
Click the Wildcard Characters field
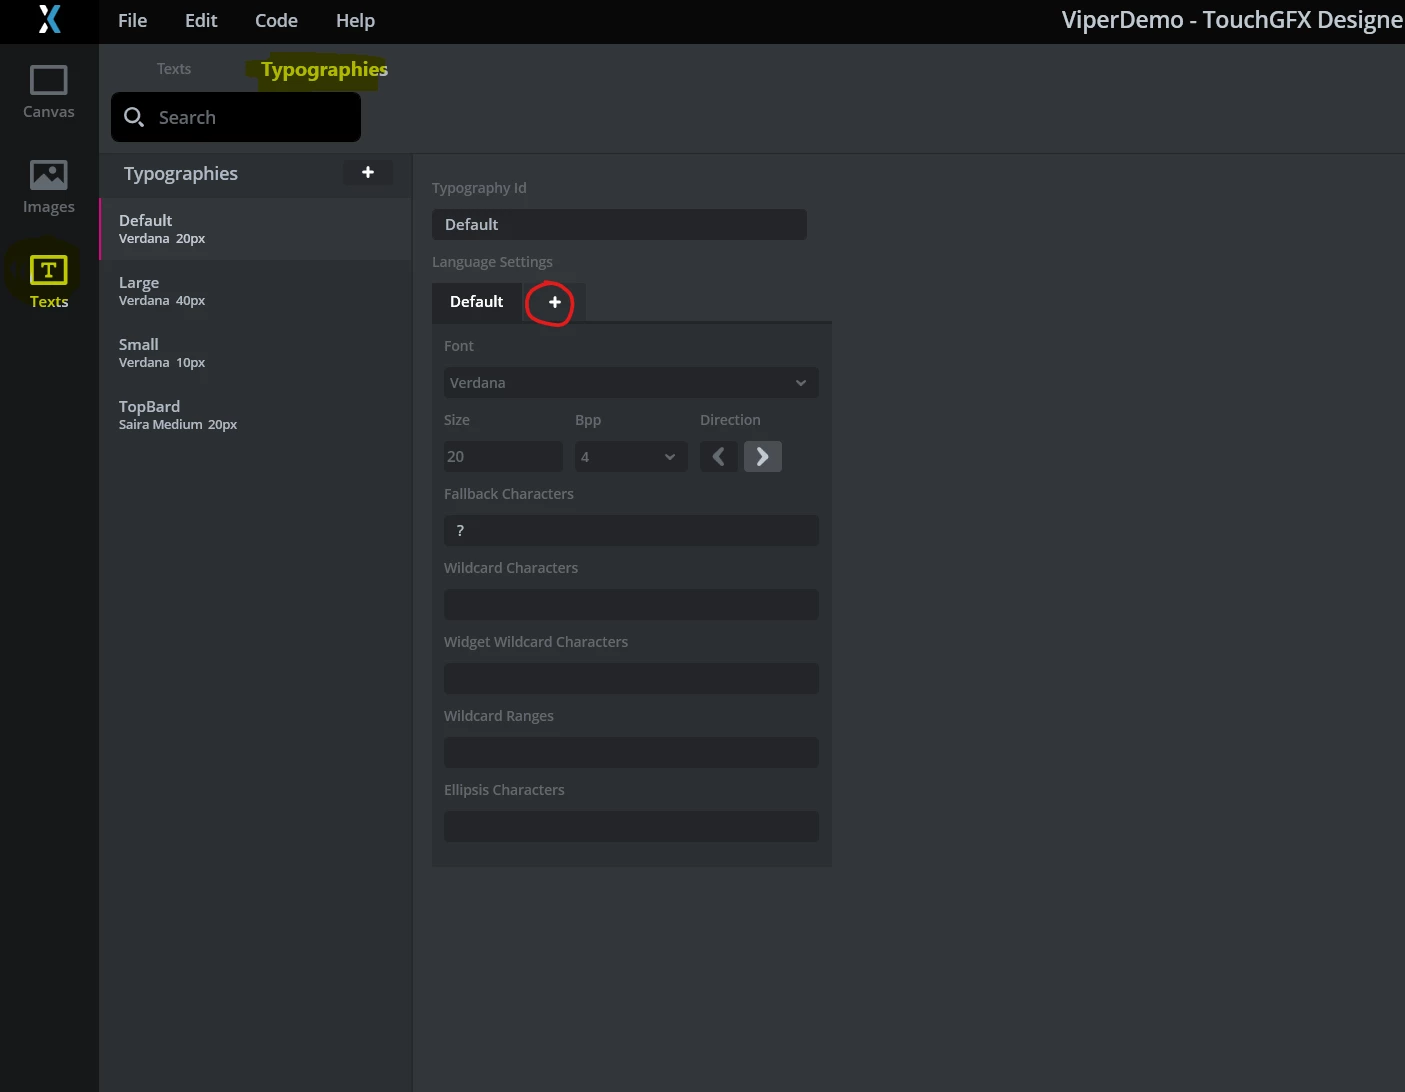point(631,605)
